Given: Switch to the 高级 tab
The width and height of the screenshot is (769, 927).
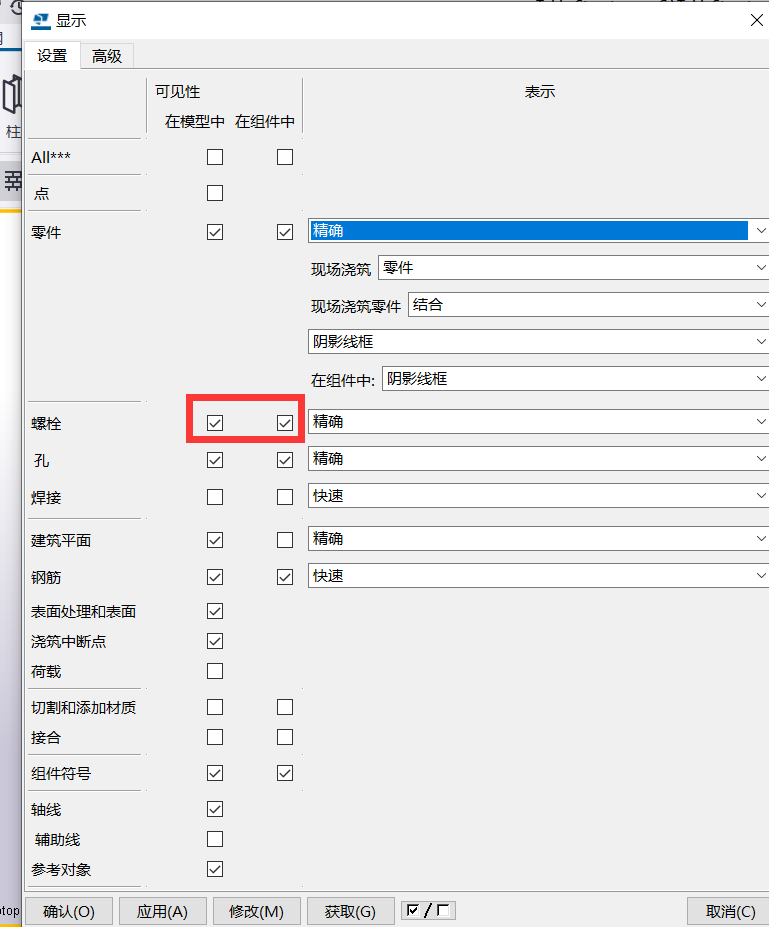Looking at the screenshot, I should [107, 56].
